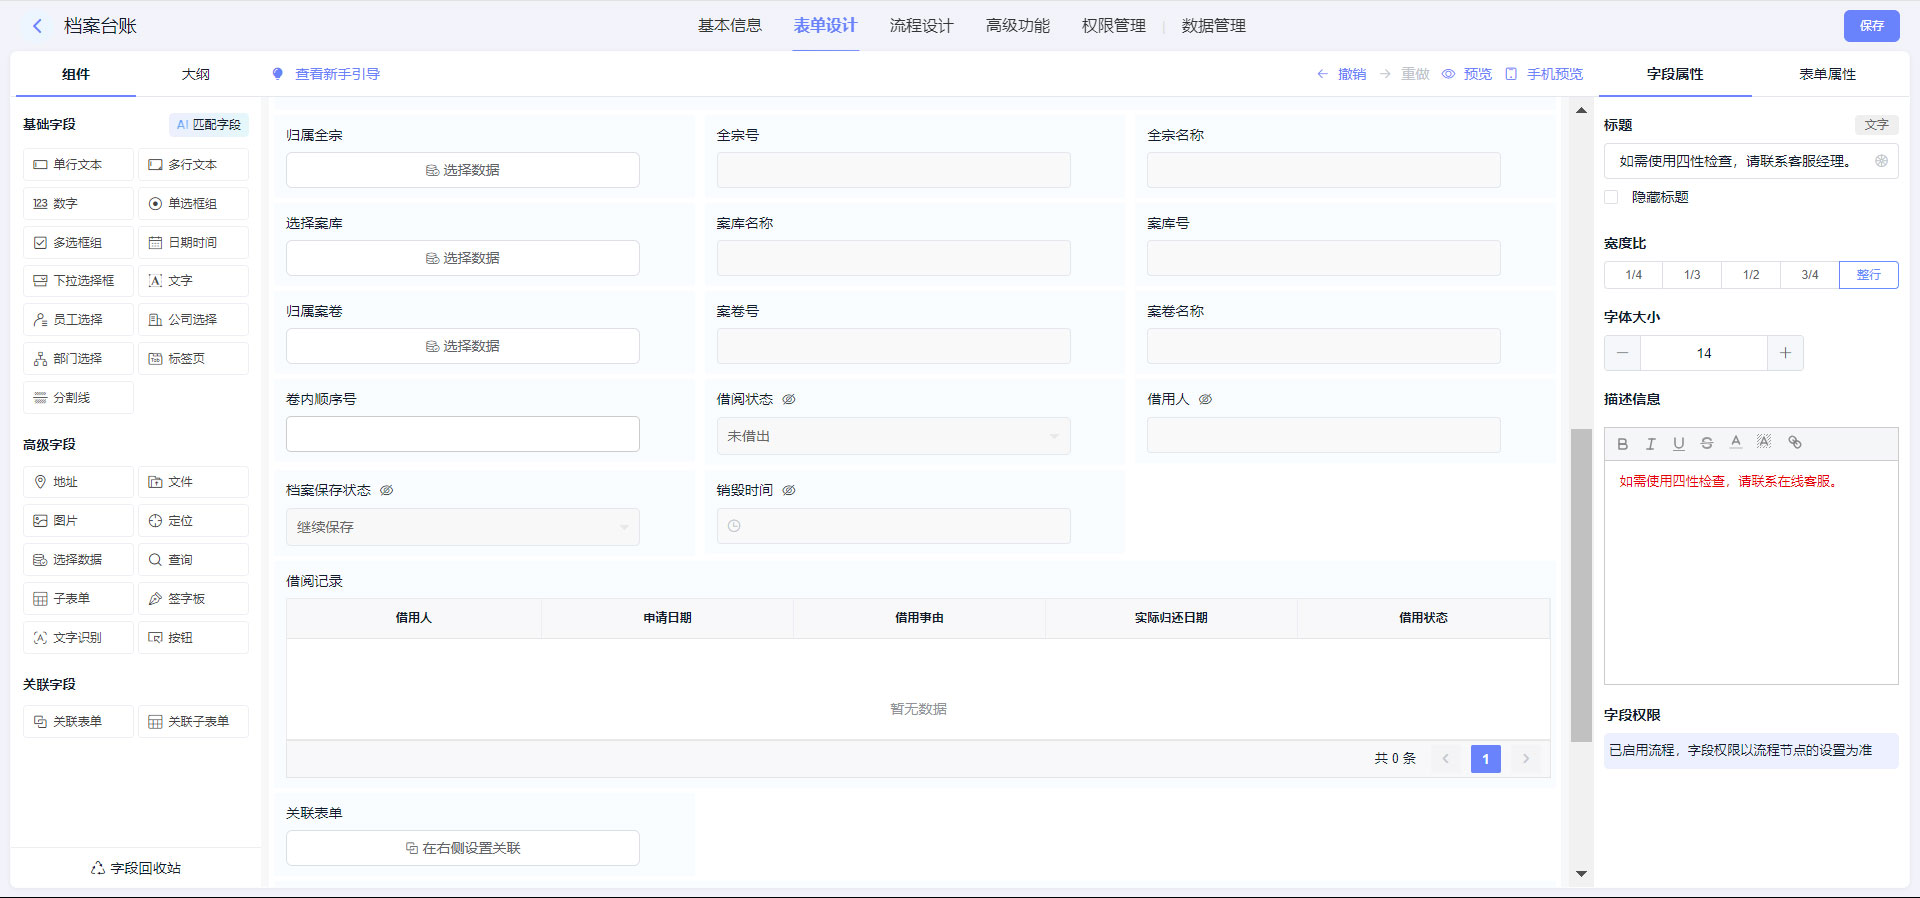This screenshot has width=1920, height=898.
Task: Open the 借阅状态 dropdown showing 未借出
Action: [893, 436]
